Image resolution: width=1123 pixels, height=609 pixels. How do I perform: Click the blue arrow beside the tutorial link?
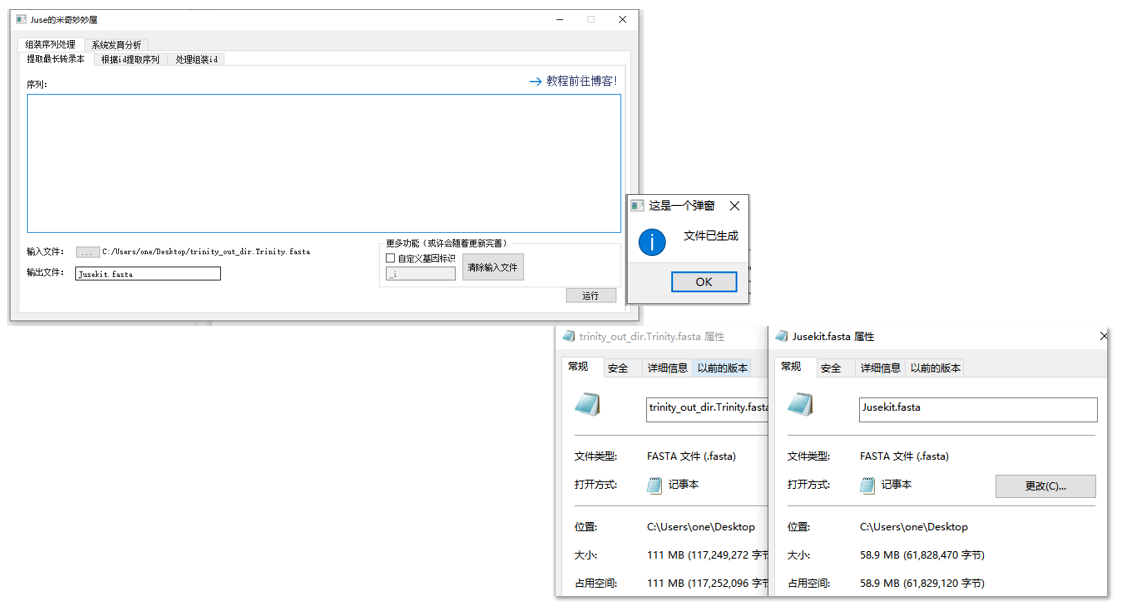point(535,82)
